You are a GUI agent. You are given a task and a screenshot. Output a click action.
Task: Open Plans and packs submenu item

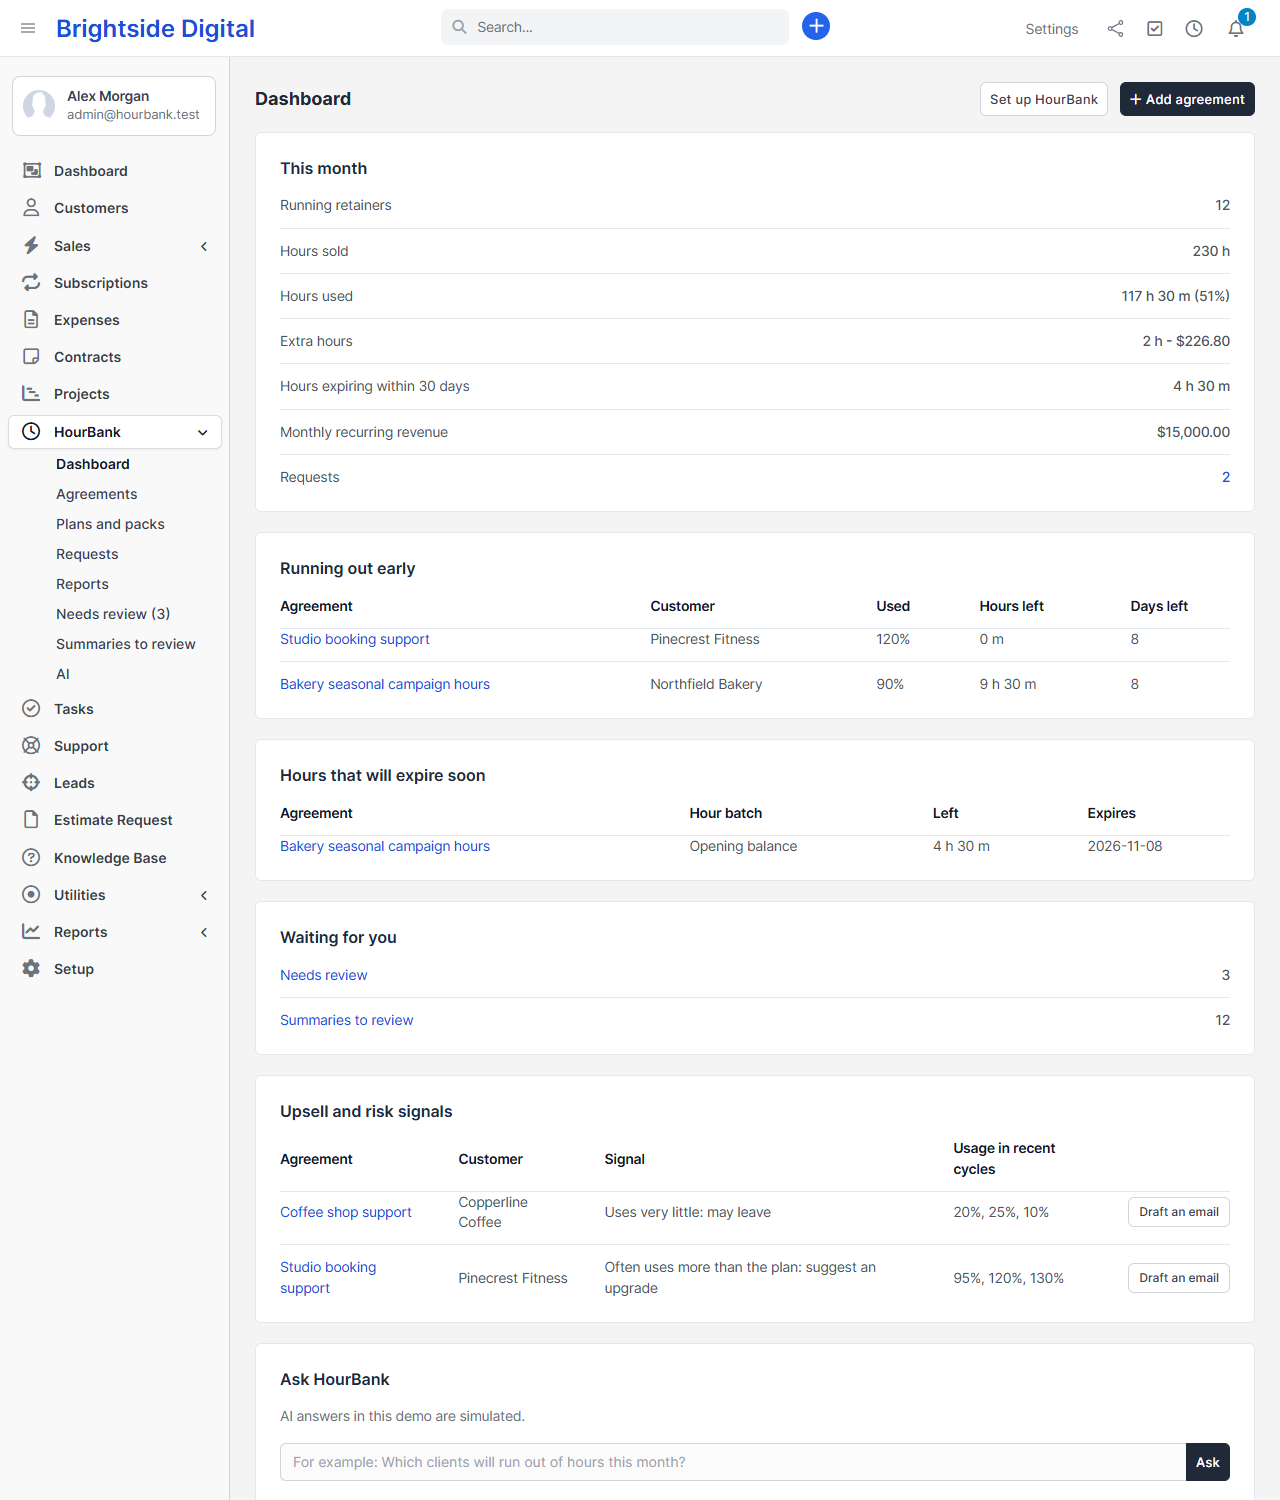[110, 524]
